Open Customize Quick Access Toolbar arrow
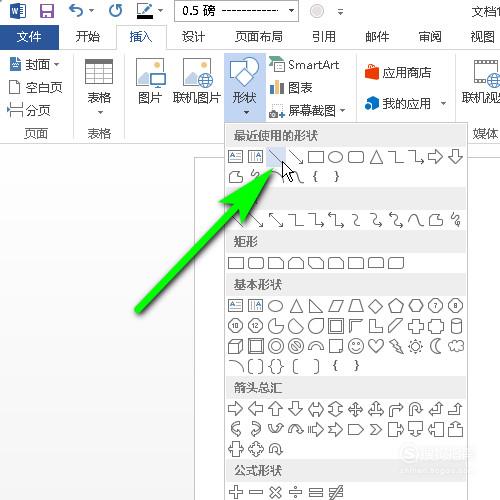Image resolution: width=500 pixels, height=500 pixels. (340, 12)
